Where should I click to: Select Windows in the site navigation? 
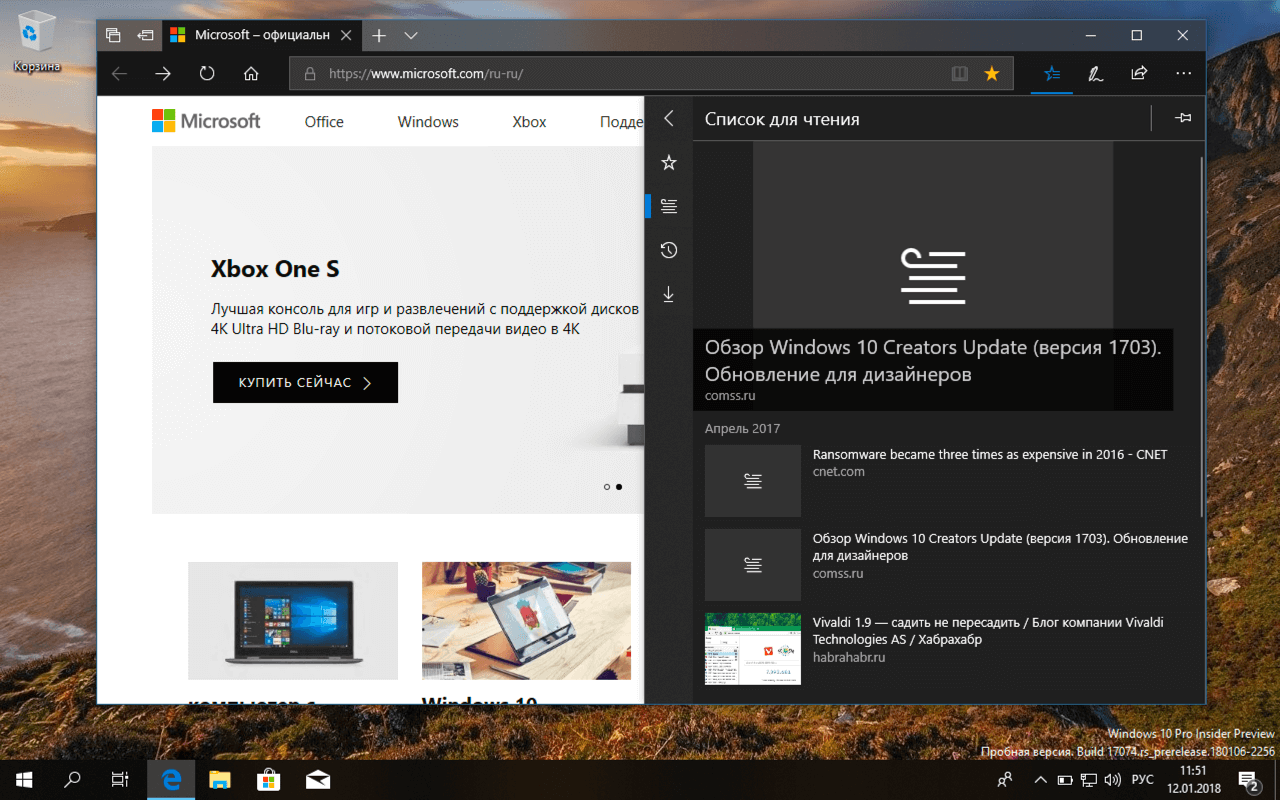(427, 121)
